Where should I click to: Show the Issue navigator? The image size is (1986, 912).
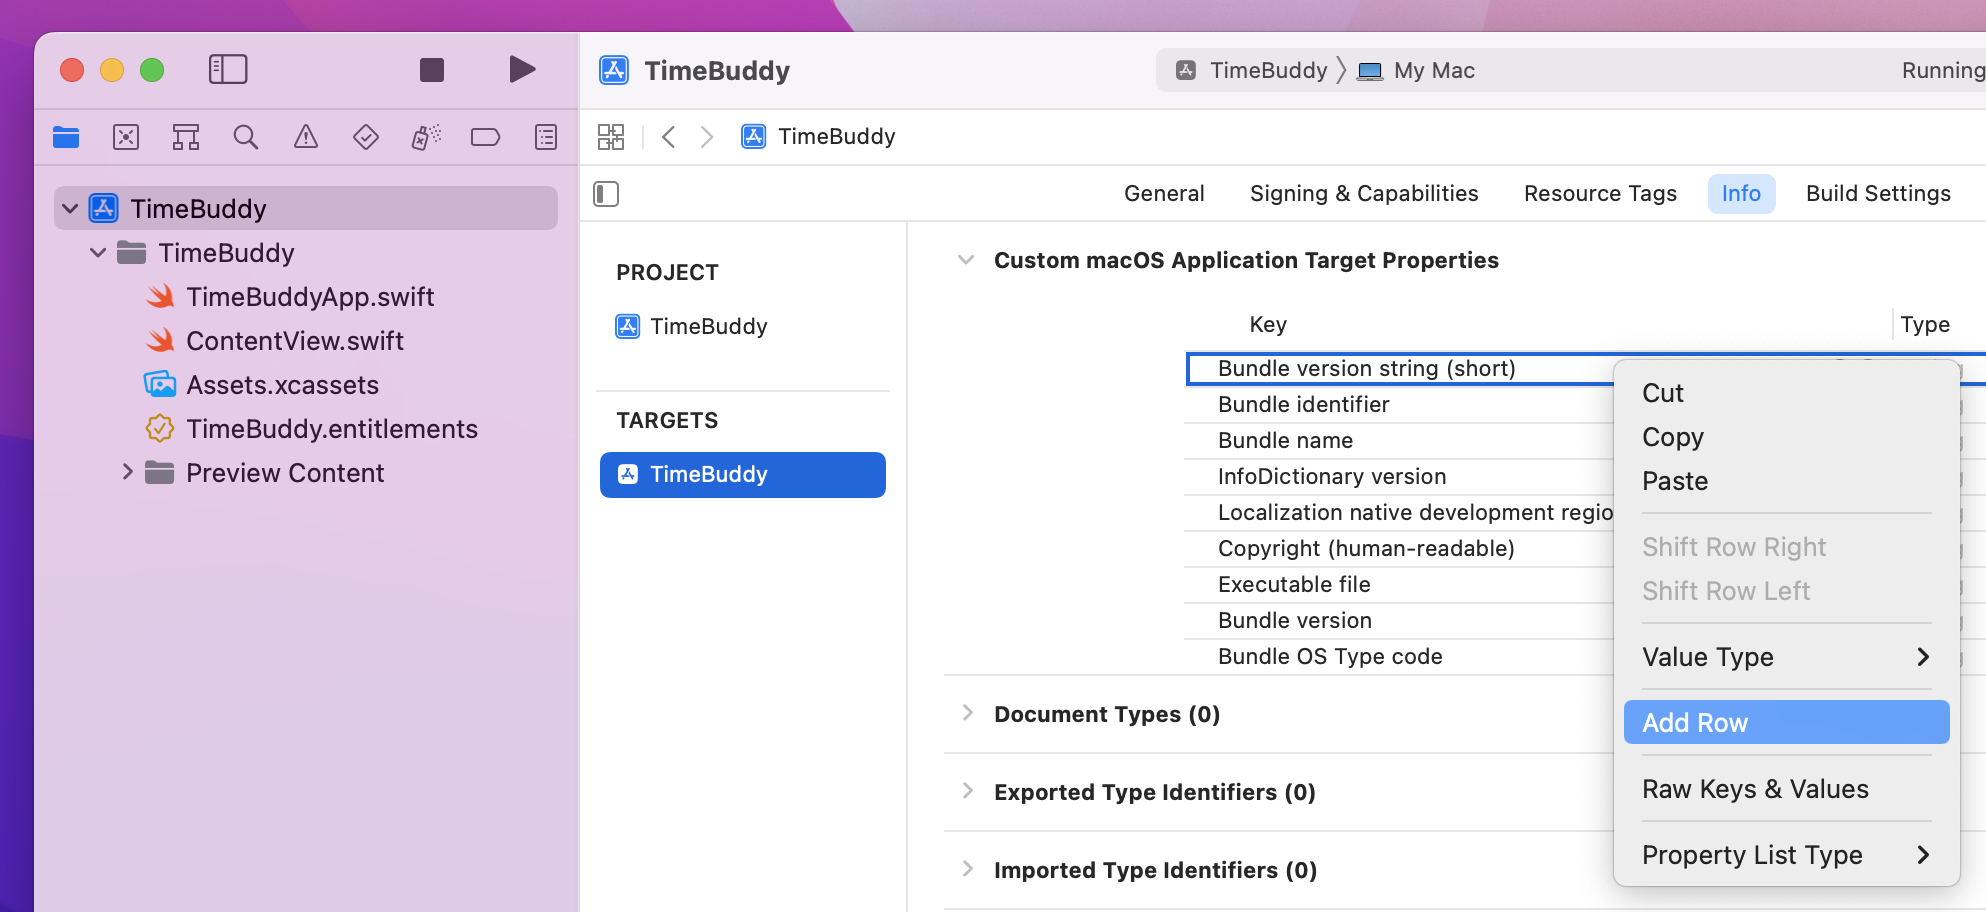click(305, 137)
